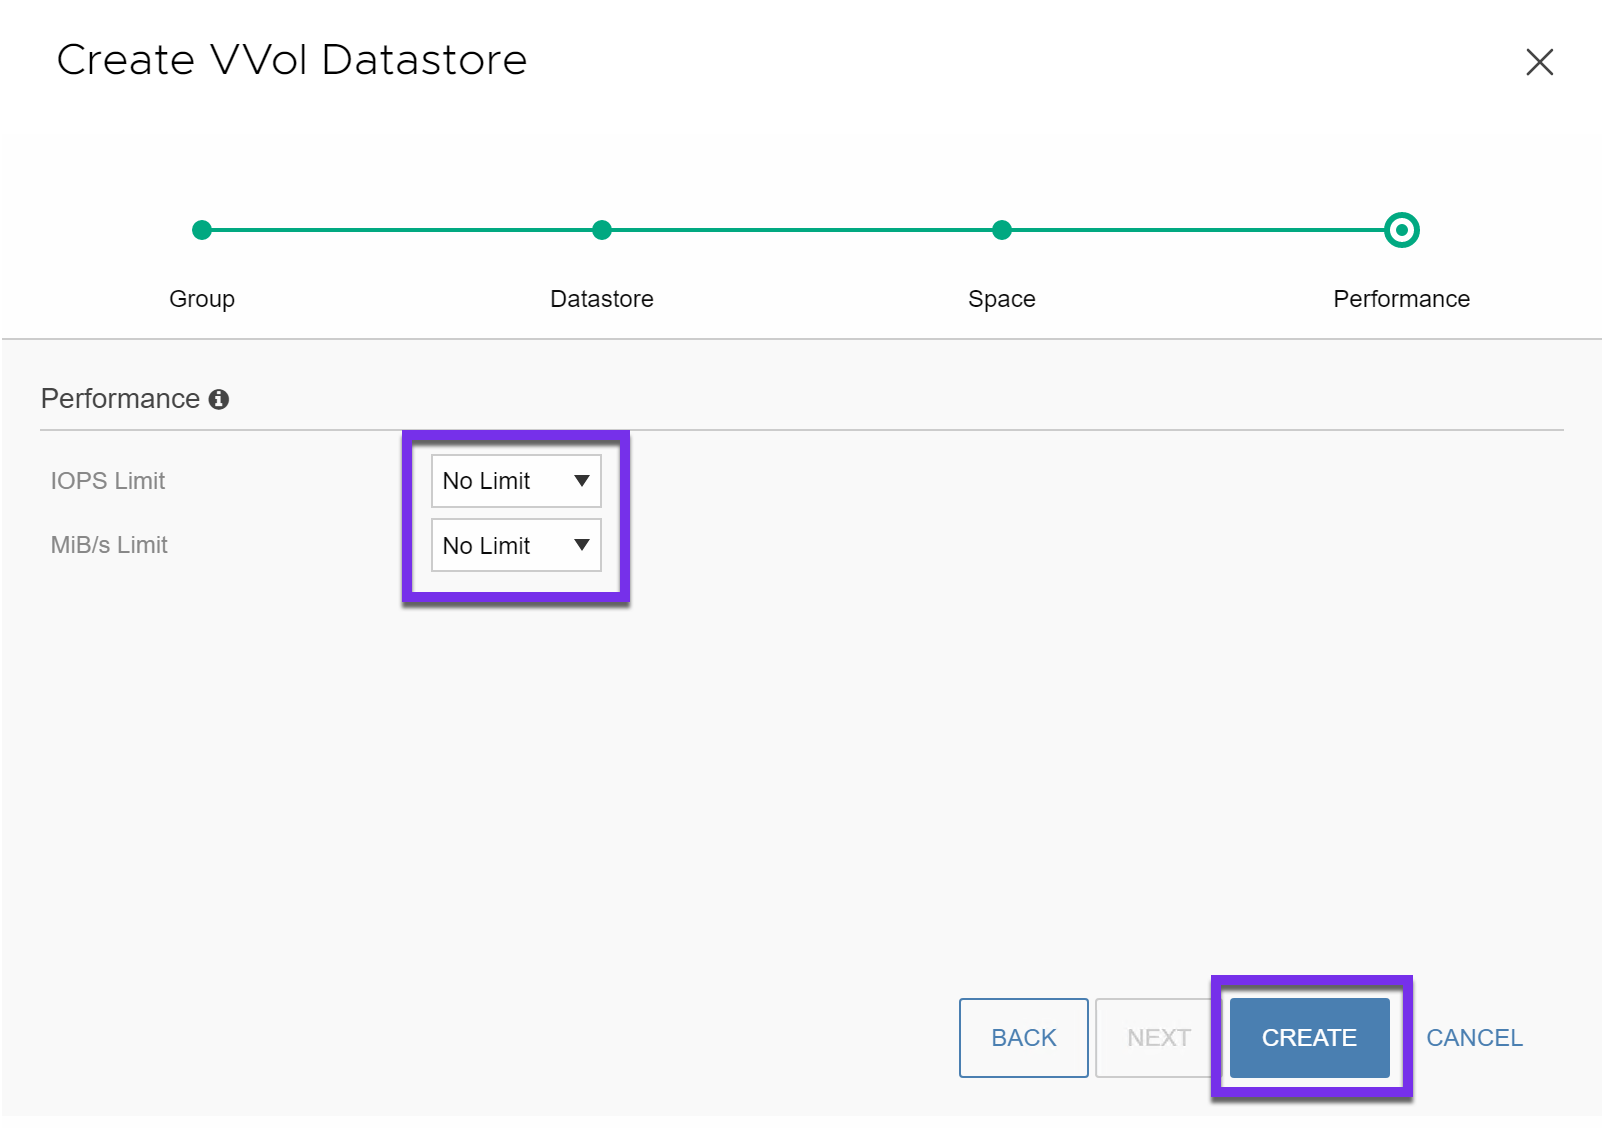Click the Space step circle in wizard
Image resolution: width=1602 pixels, height=1128 pixels.
tap(1002, 230)
